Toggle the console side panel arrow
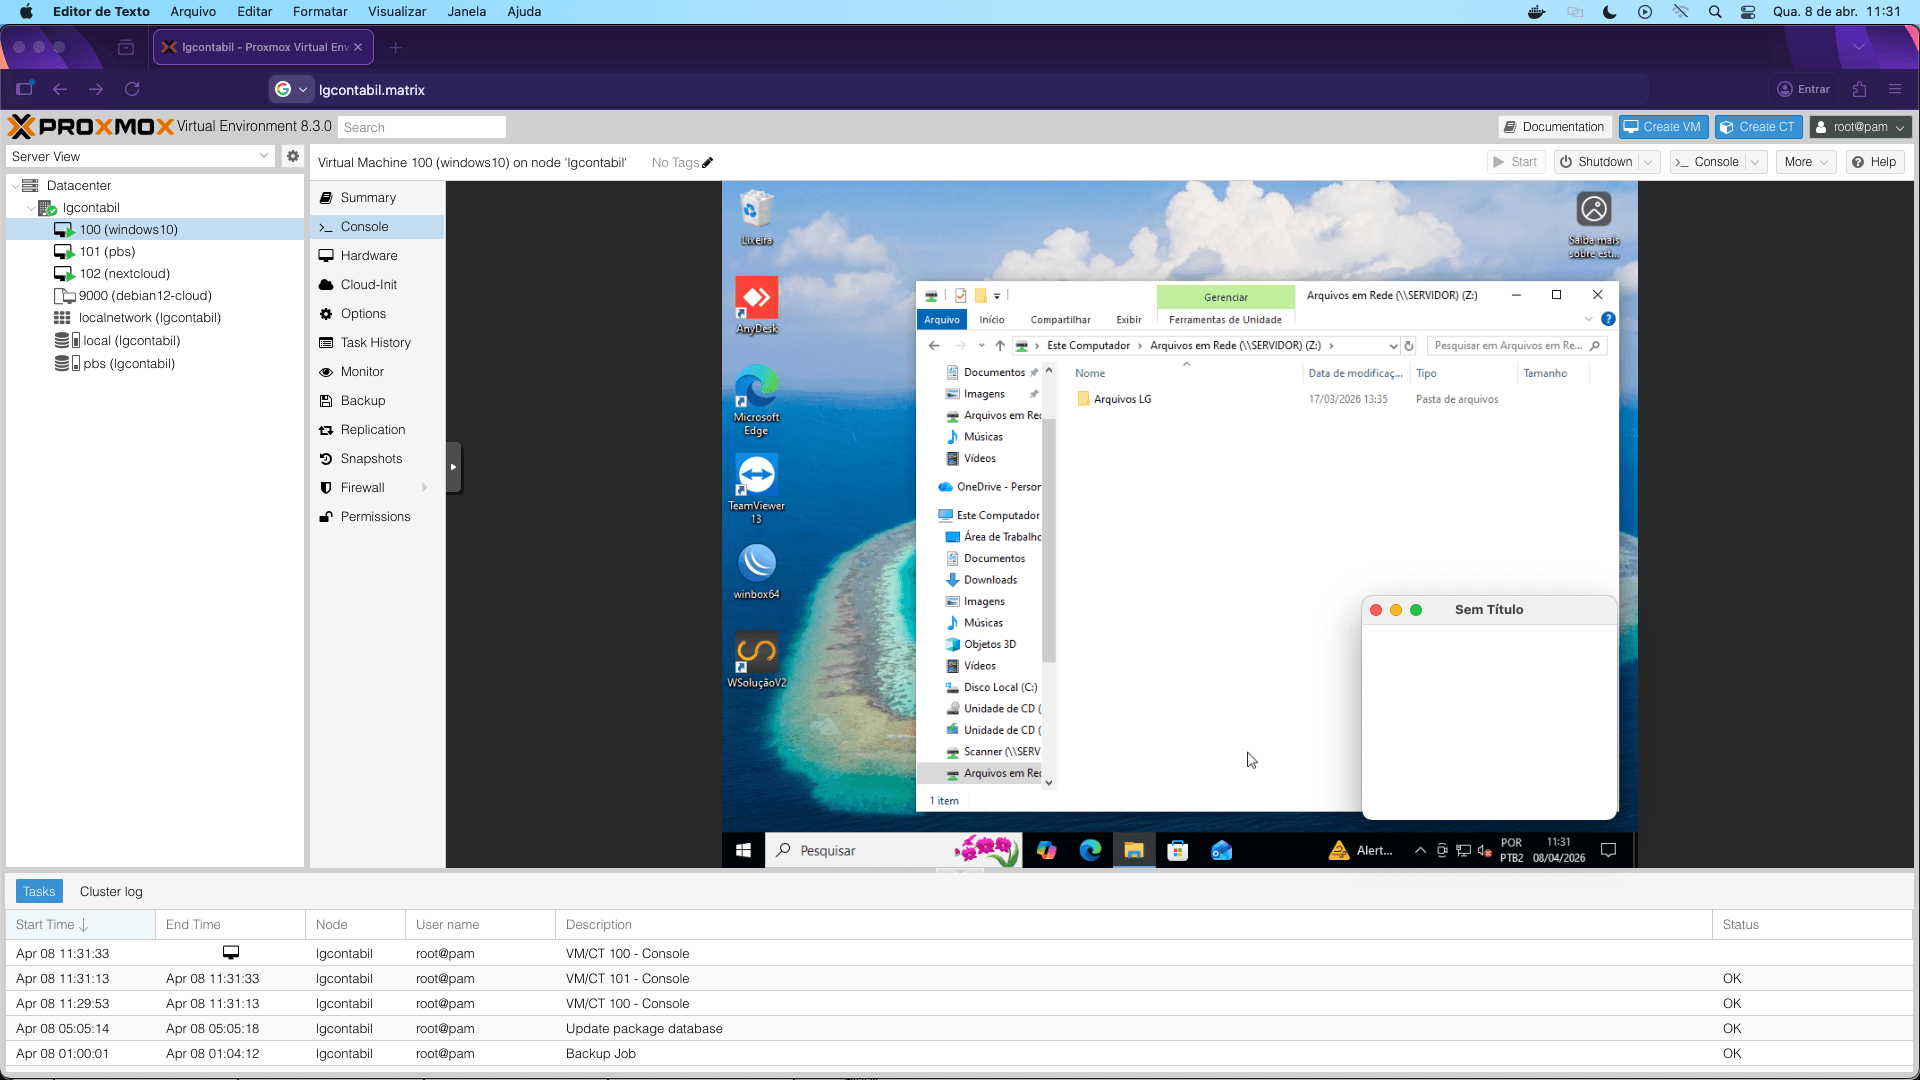 [453, 467]
